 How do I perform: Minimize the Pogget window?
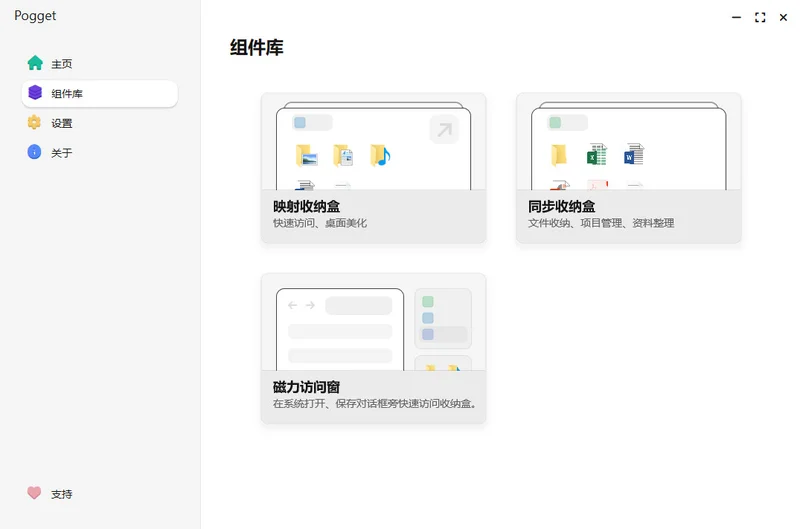(736, 17)
